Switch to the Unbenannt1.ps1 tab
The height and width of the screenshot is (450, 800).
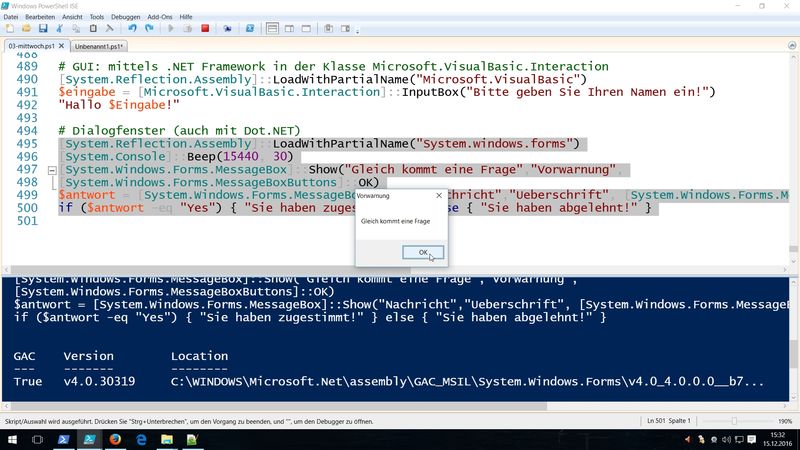[98, 46]
